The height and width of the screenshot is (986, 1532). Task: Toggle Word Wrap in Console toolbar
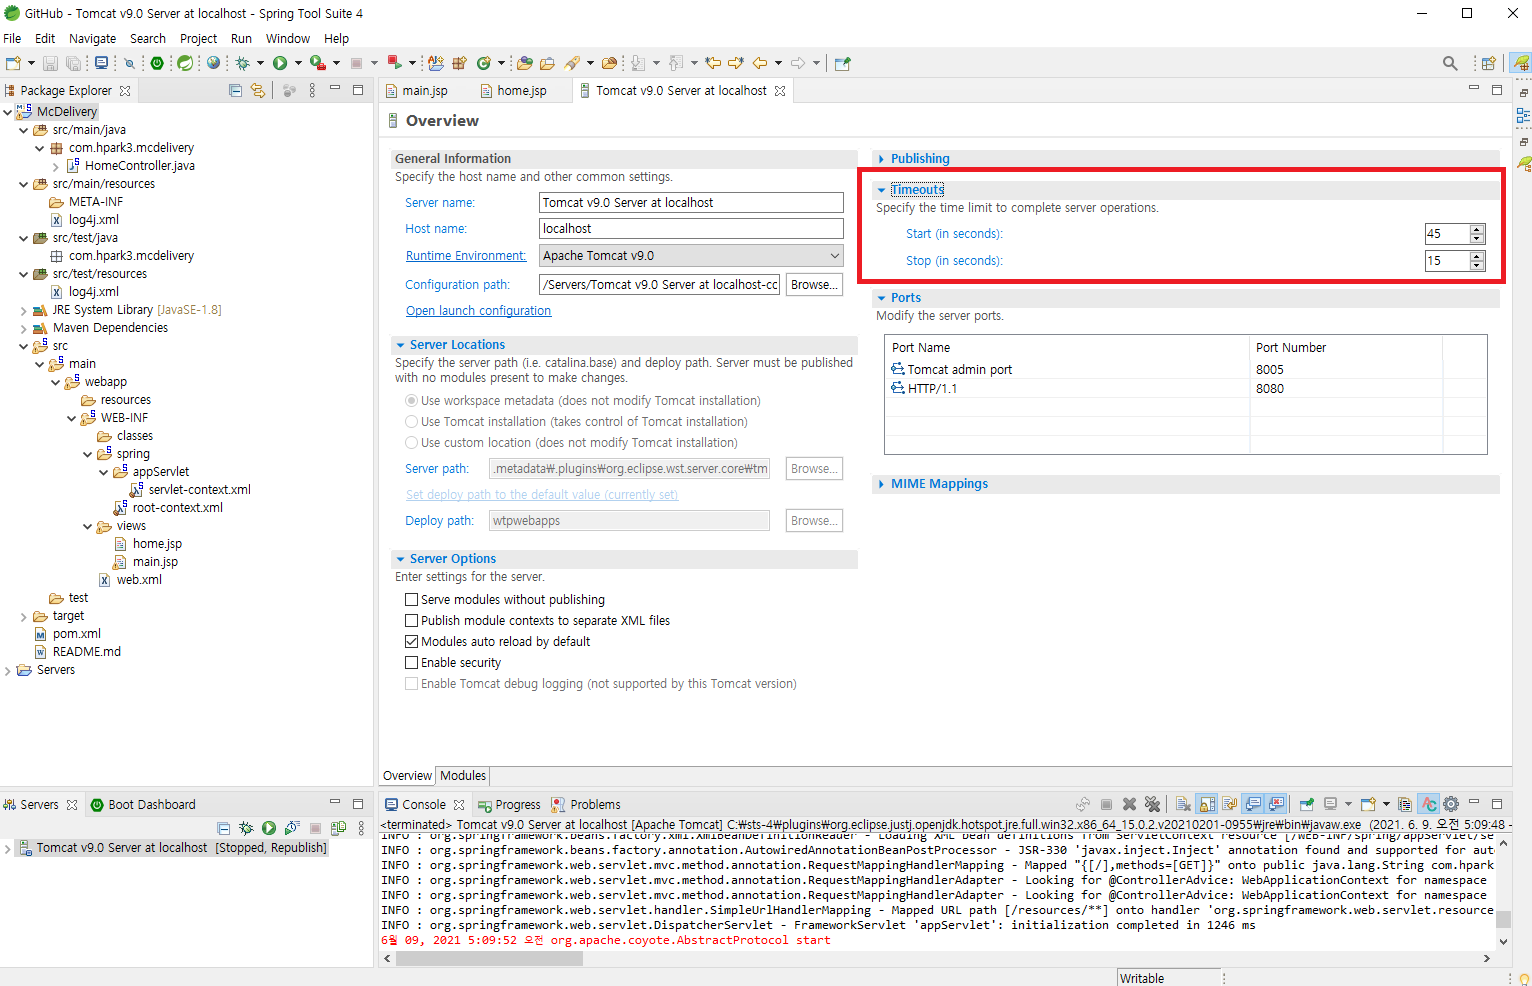click(x=1229, y=804)
